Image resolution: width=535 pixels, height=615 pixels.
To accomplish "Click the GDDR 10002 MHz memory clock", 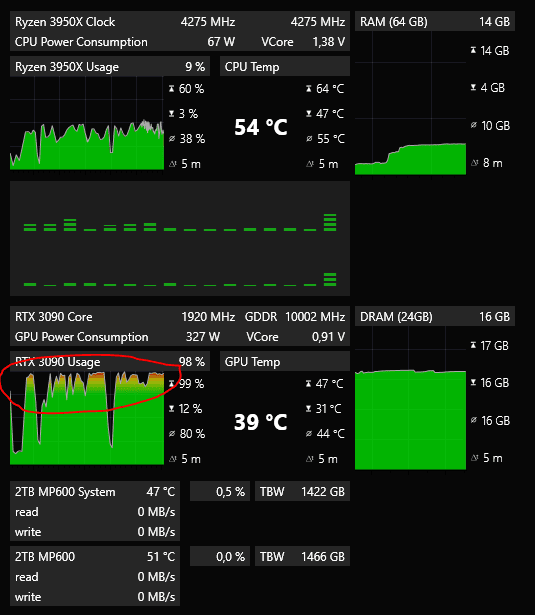I will click(295, 317).
